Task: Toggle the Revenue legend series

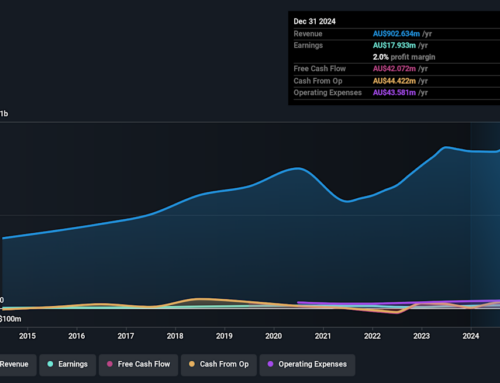Action: pos(18,365)
